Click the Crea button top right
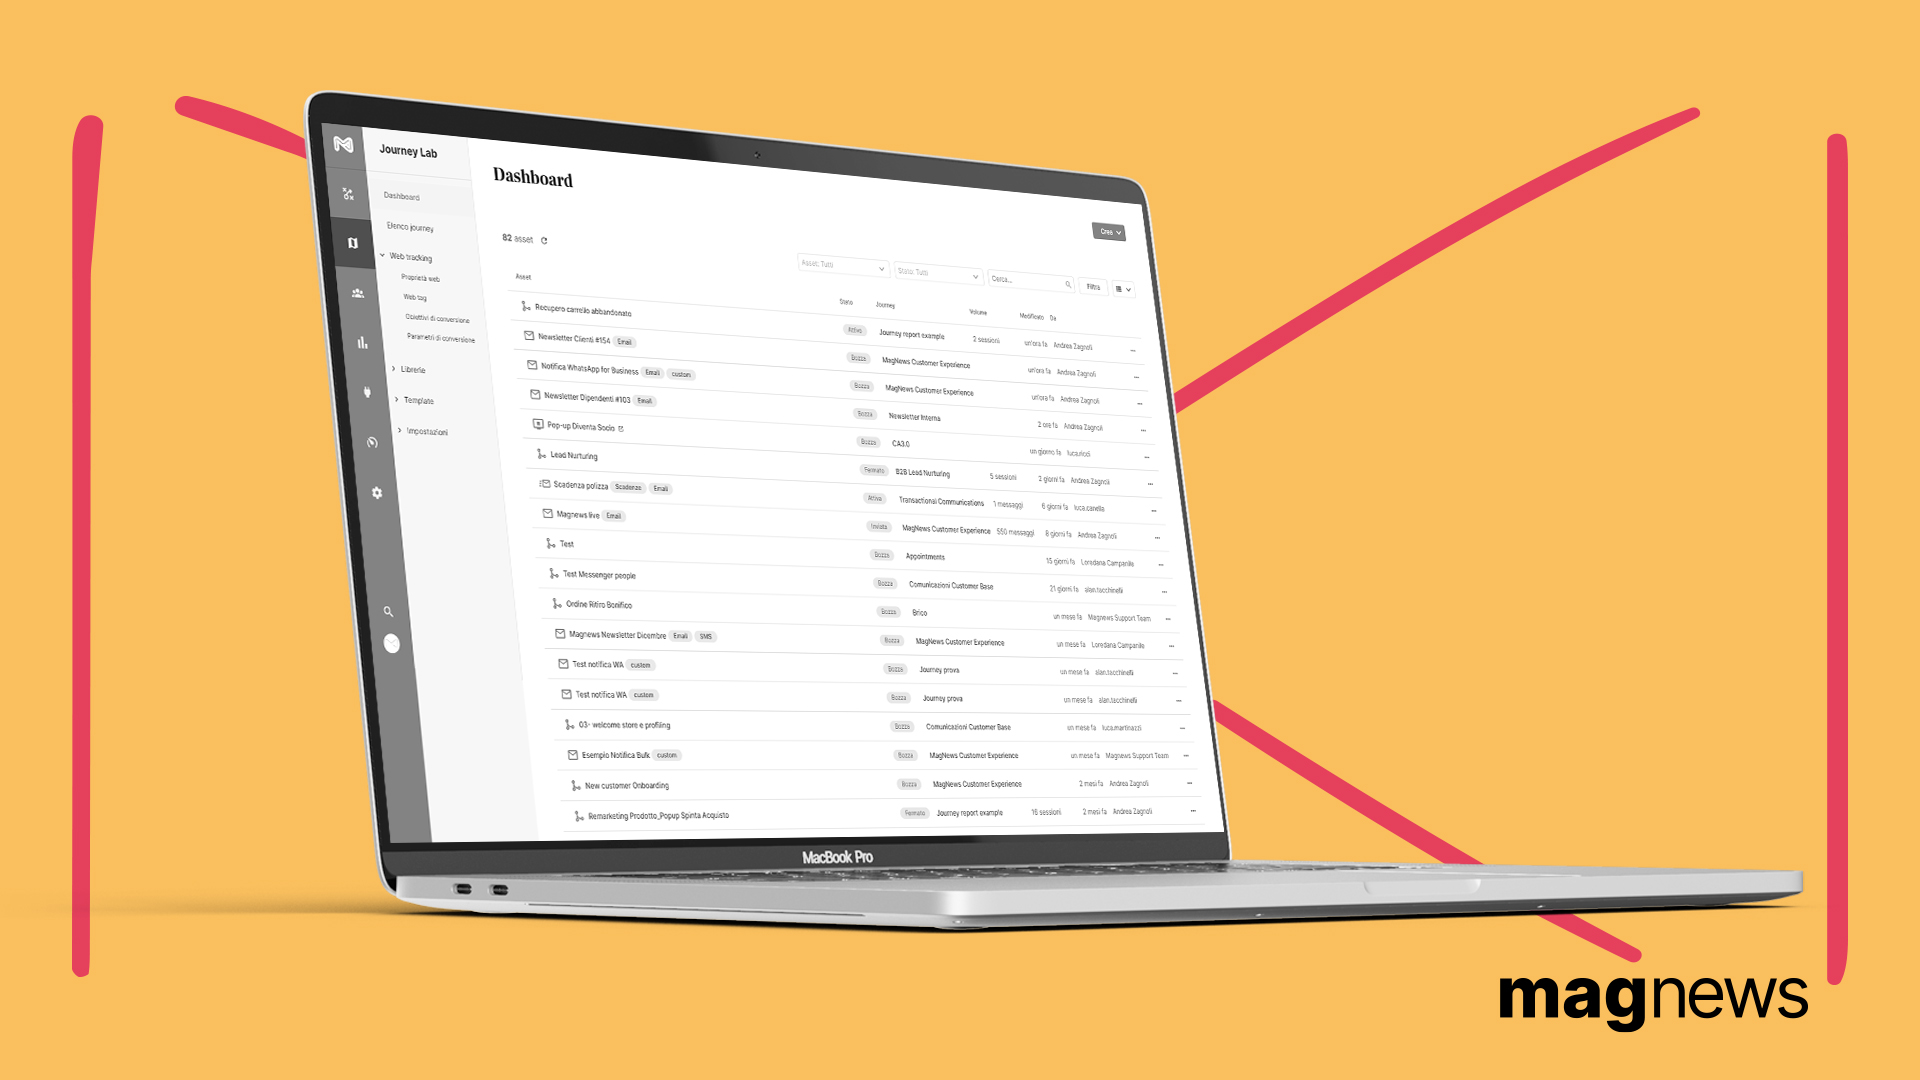 pyautogui.click(x=1108, y=232)
